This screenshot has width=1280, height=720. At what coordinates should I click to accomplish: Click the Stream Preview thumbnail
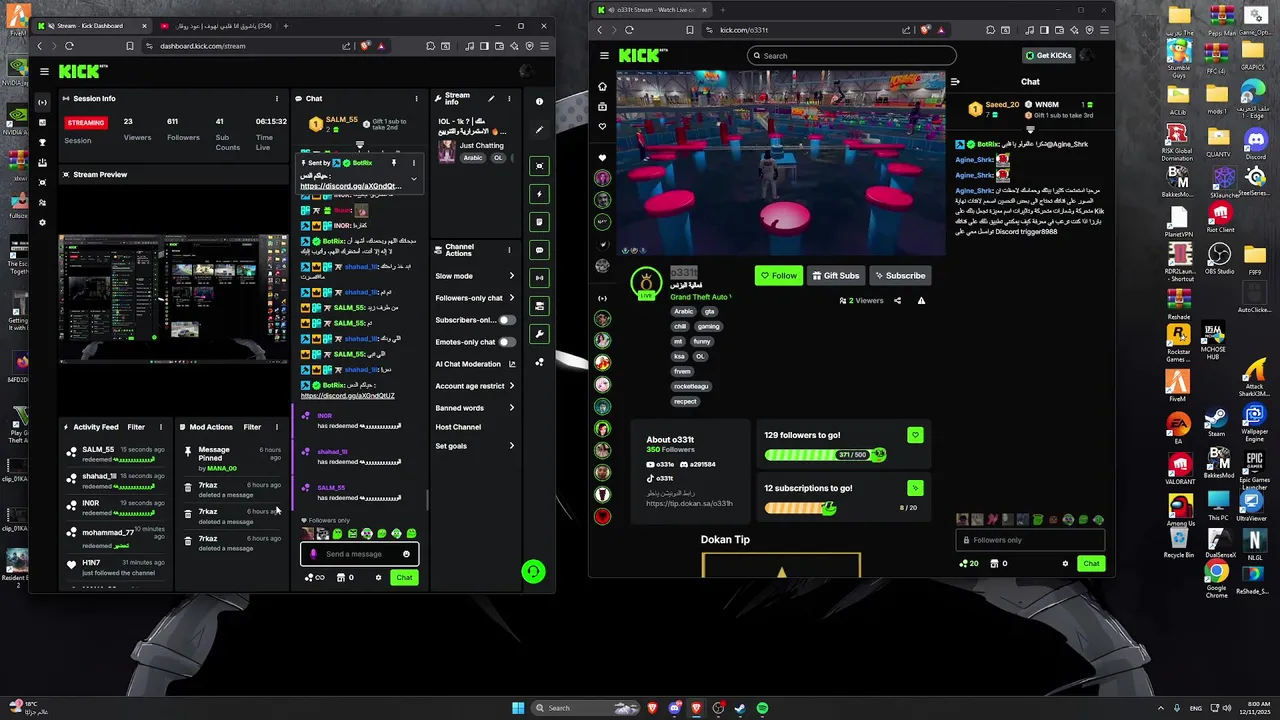point(174,297)
